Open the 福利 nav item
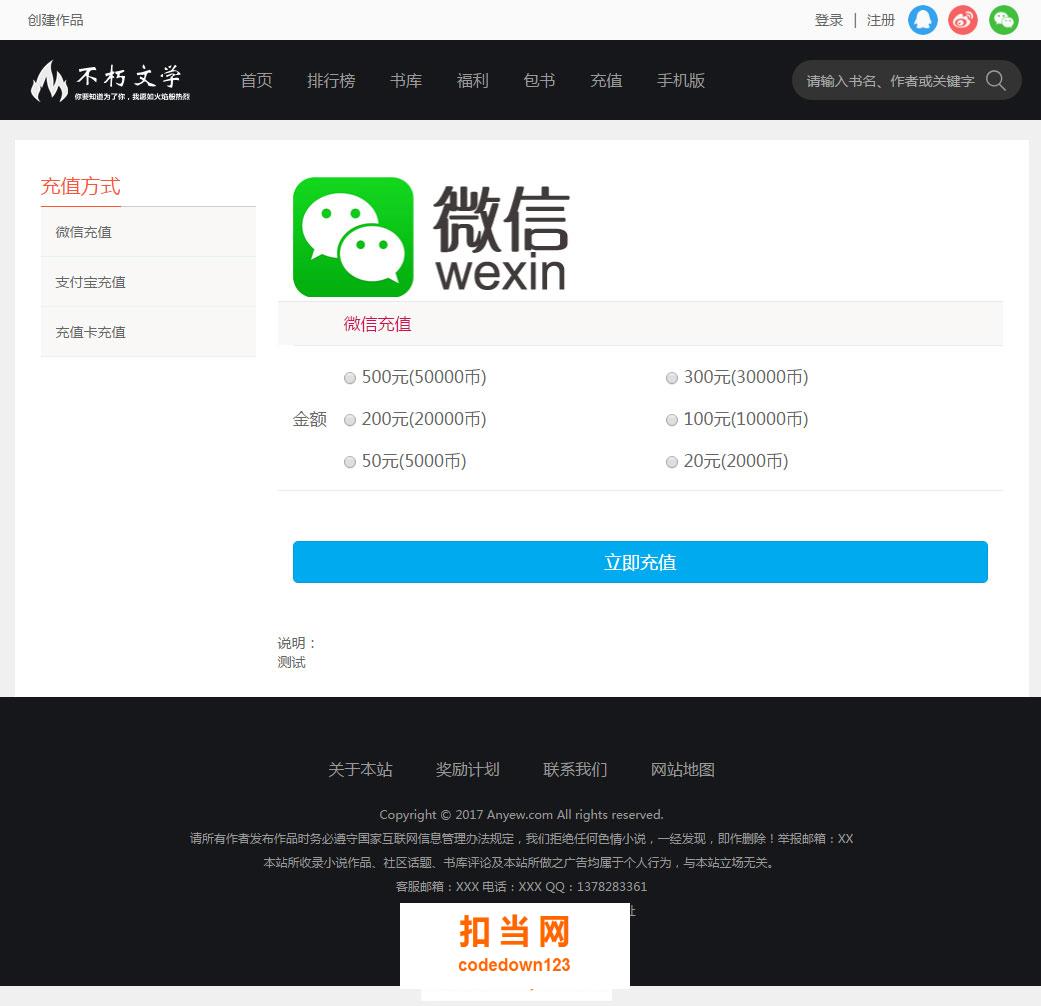This screenshot has width=1041, height=1006. 473,80
